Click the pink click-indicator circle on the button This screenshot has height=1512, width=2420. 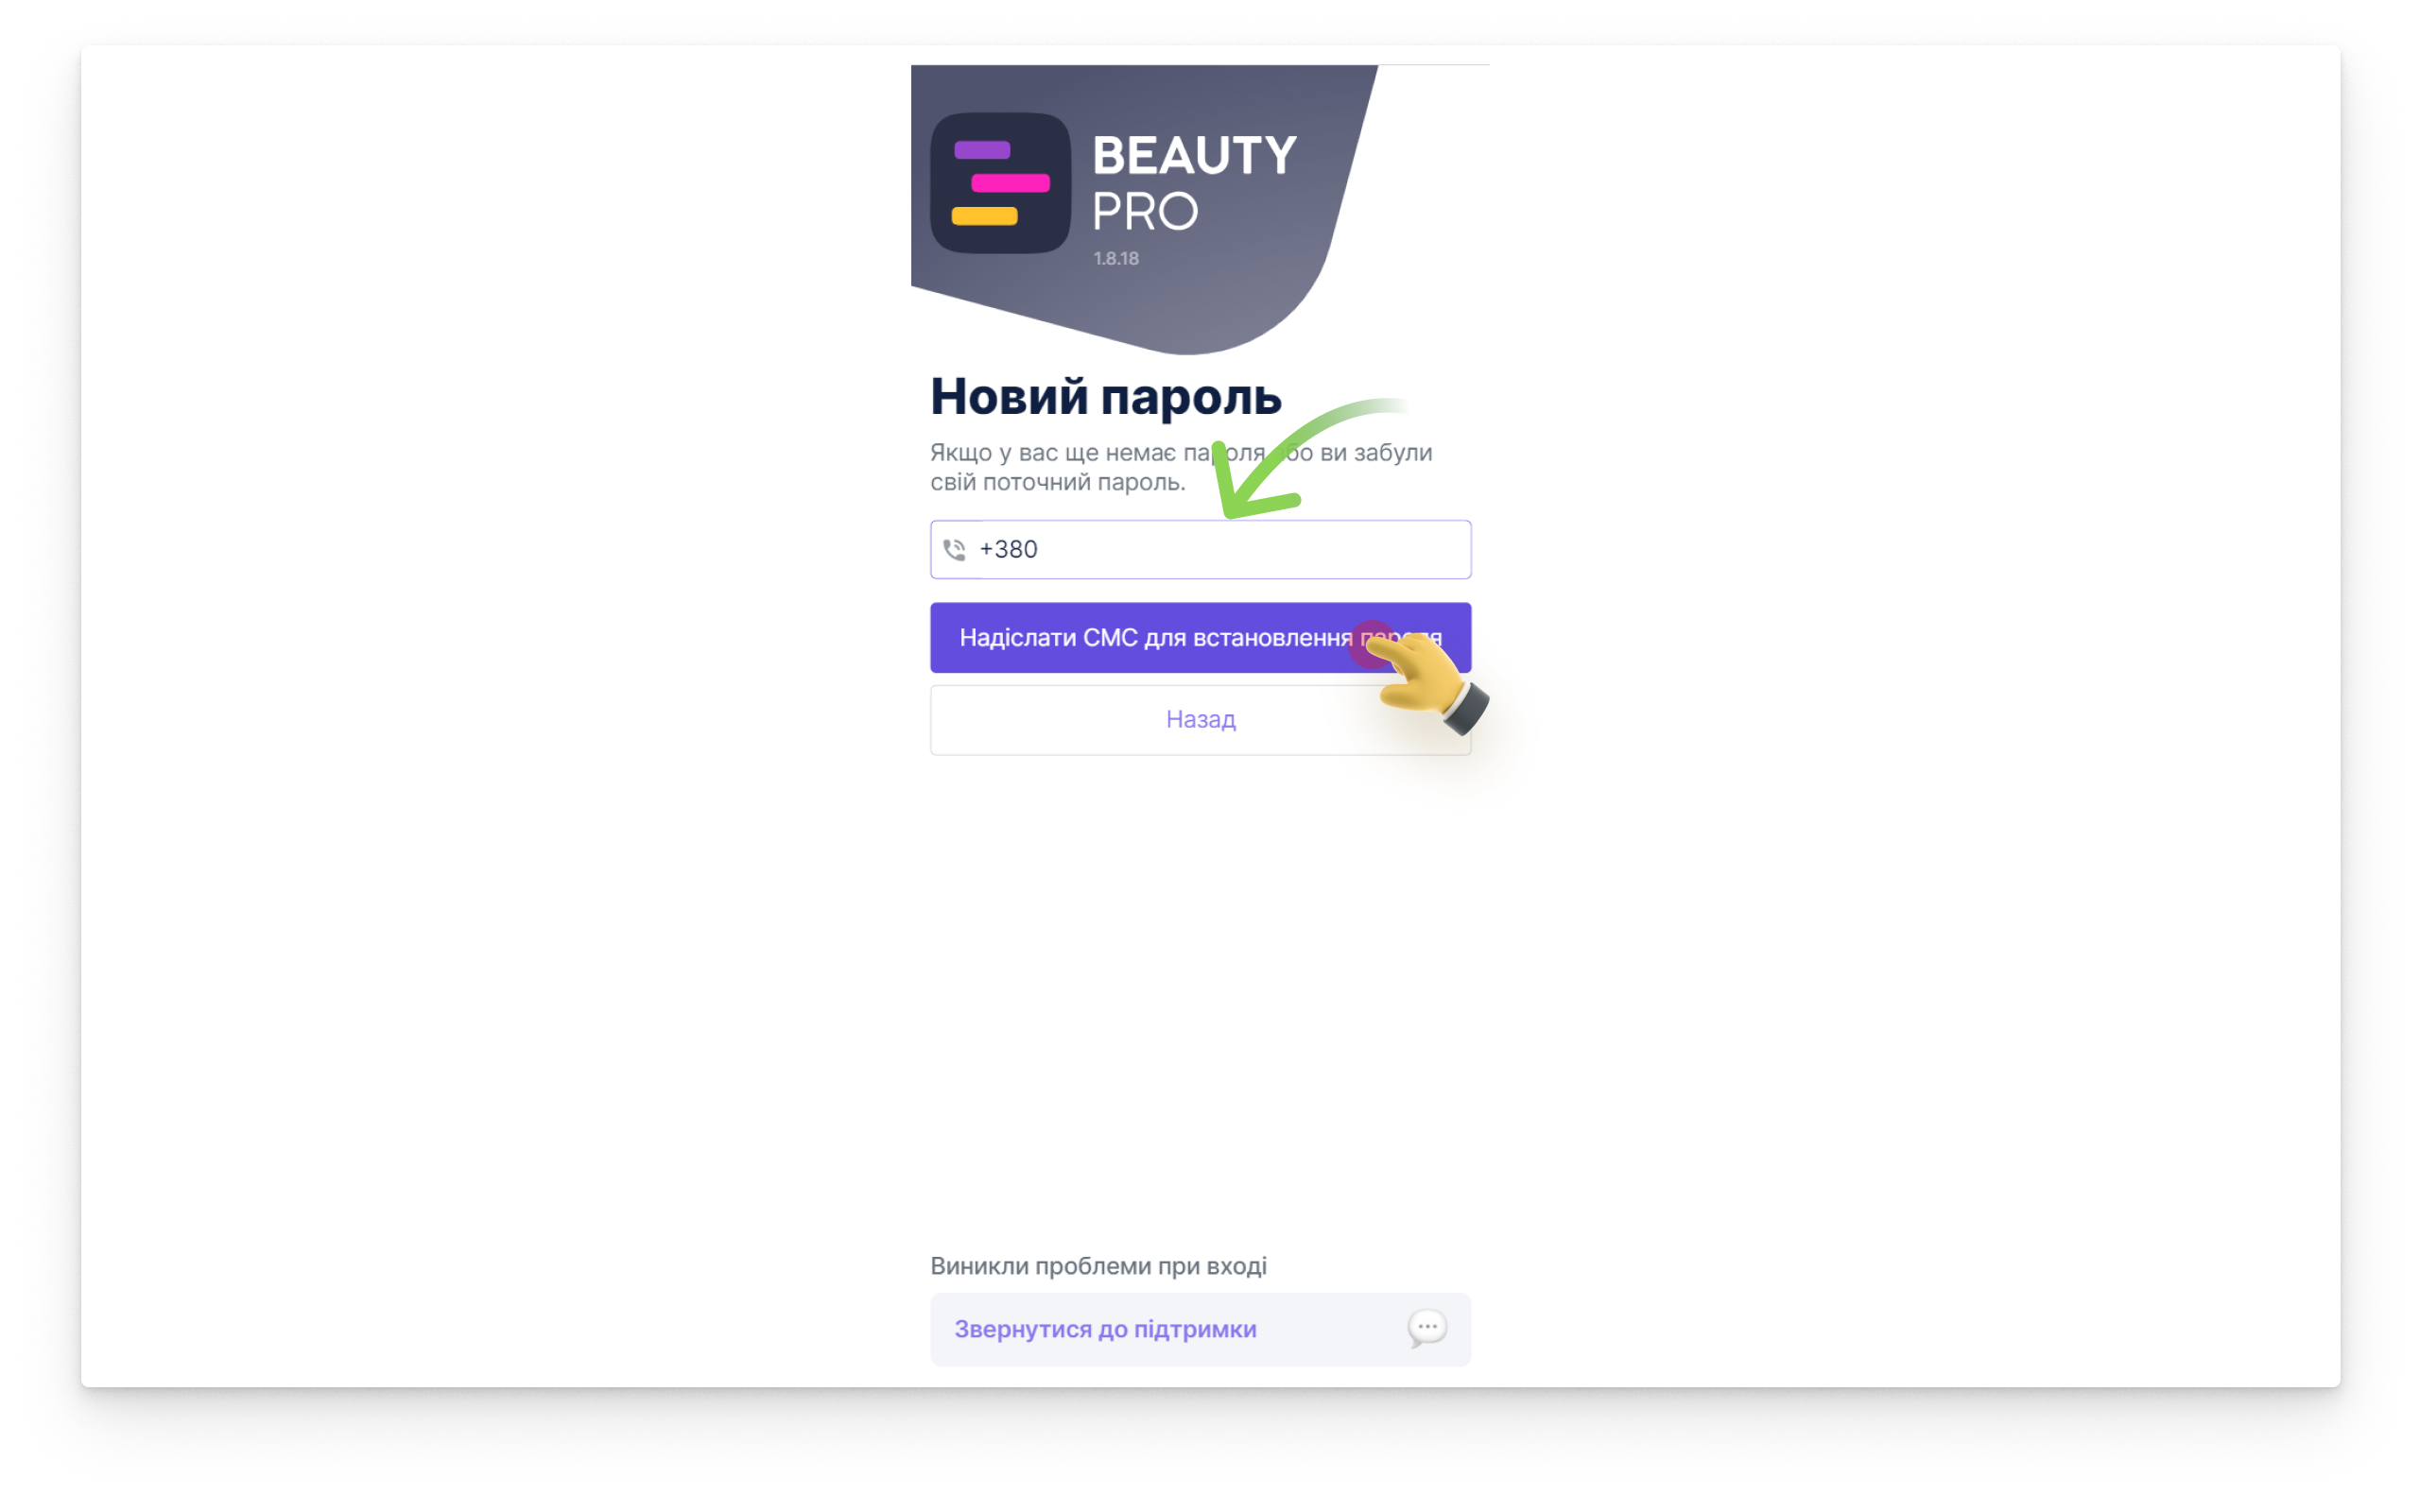pyautogui.click(x=1373, y=644)
